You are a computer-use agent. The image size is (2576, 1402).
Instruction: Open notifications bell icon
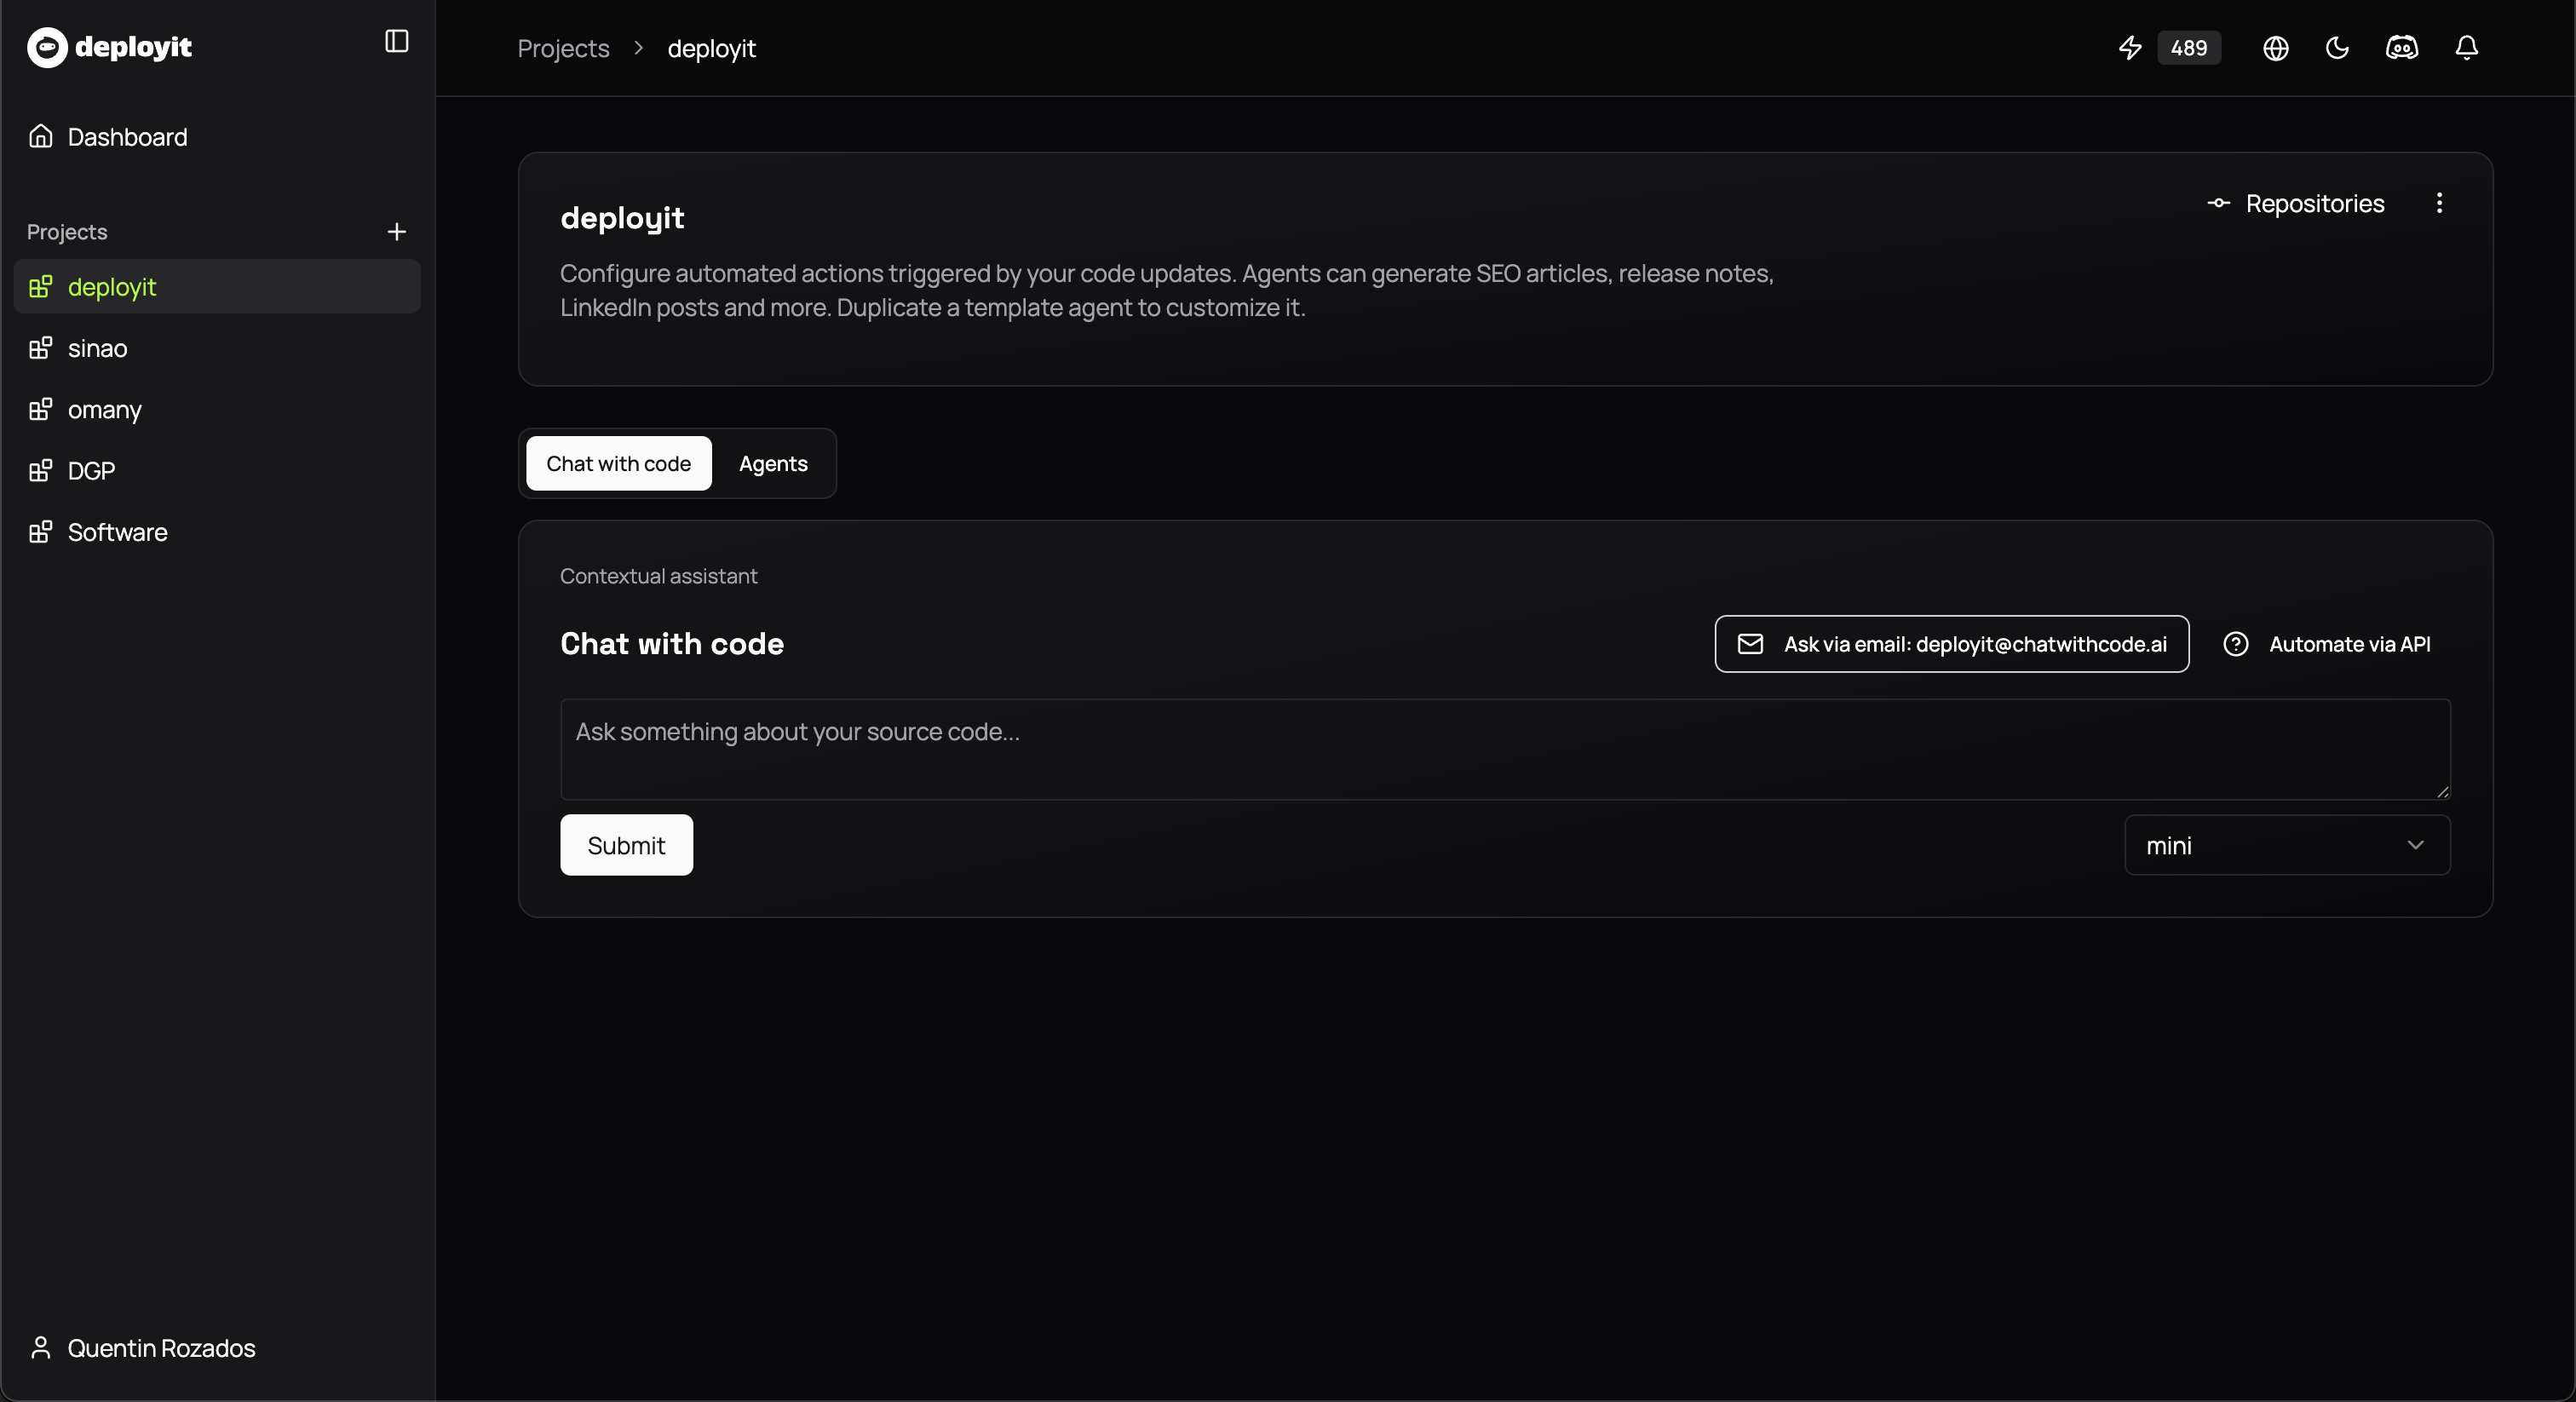click(2466, 48)
